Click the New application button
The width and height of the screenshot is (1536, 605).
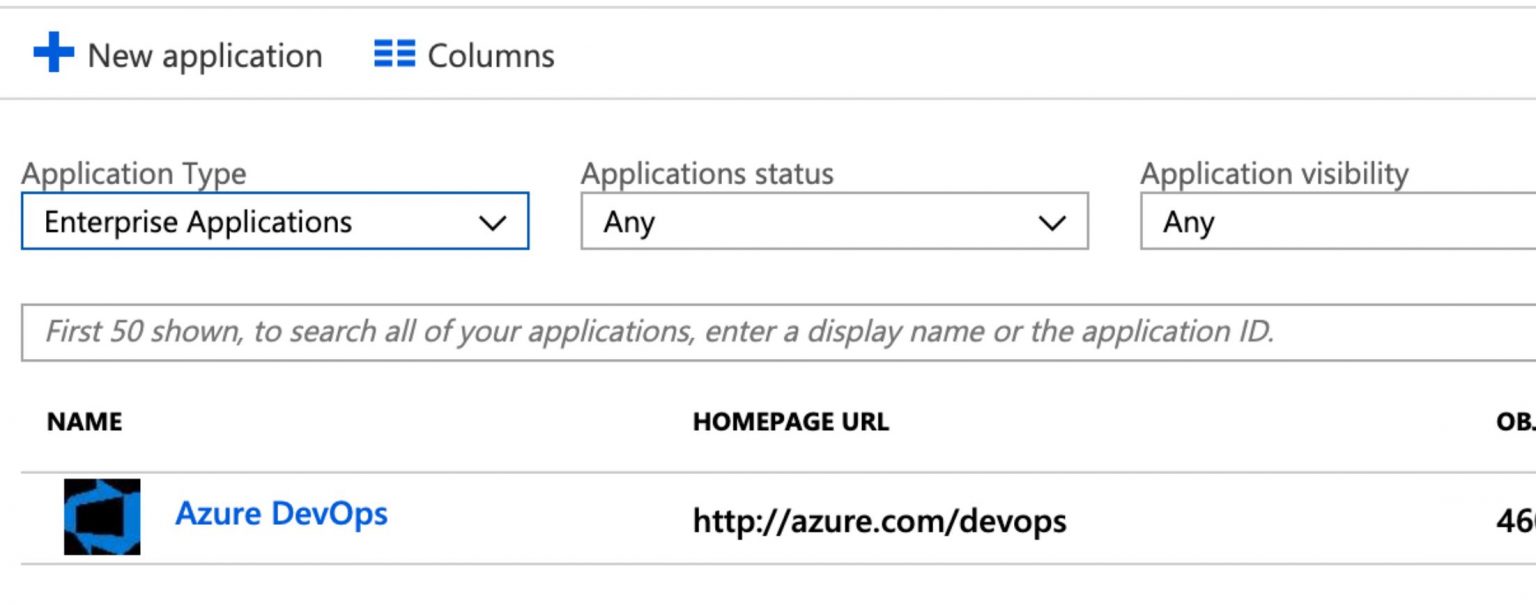click(x=180, y=55)
